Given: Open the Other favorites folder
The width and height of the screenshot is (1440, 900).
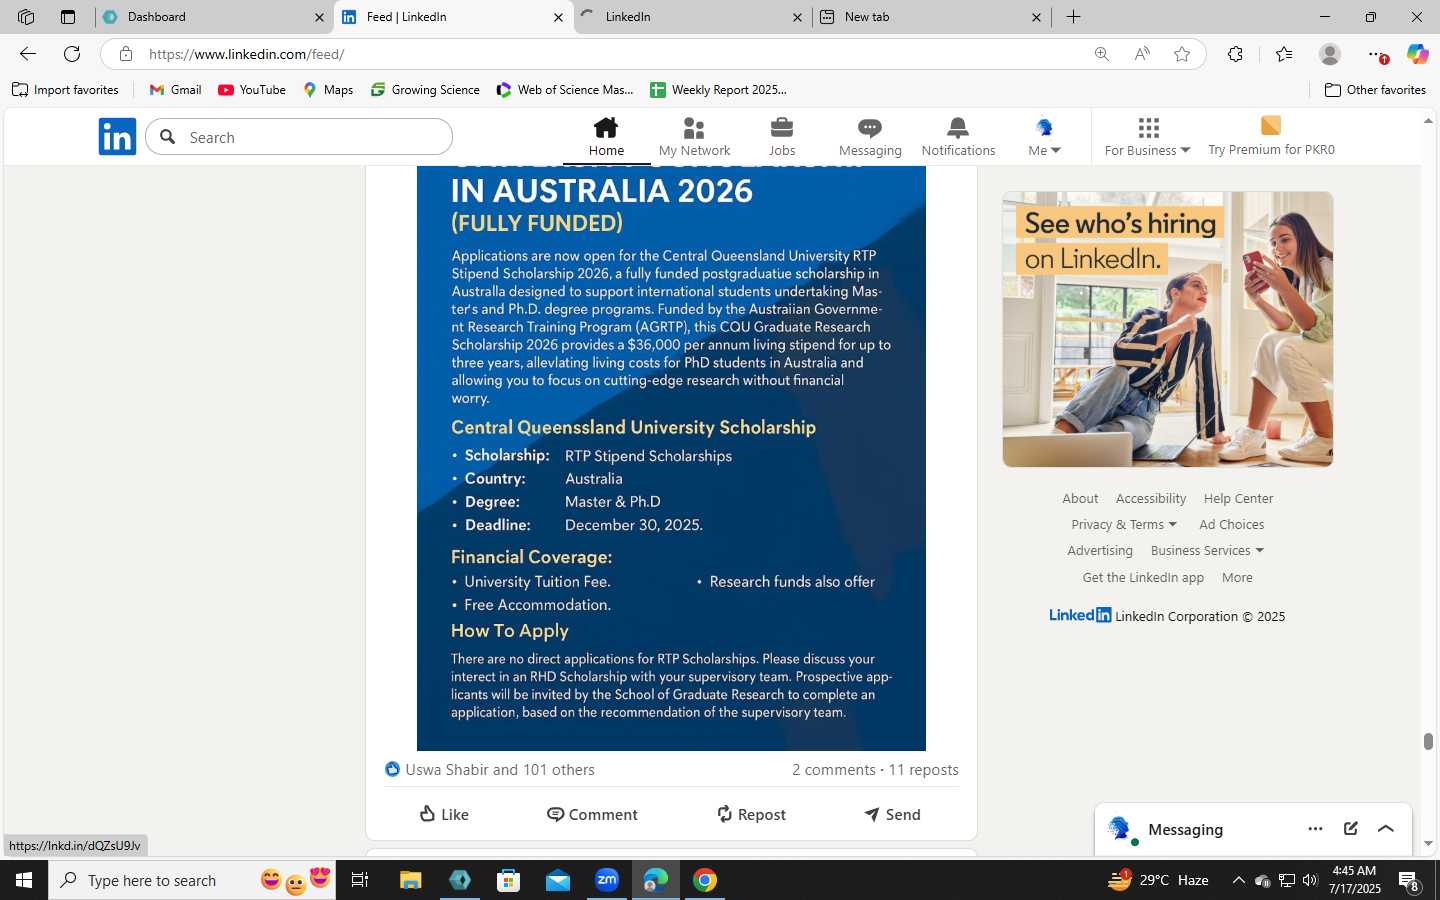Looking at the screenshot, I should click(1375, 89).
